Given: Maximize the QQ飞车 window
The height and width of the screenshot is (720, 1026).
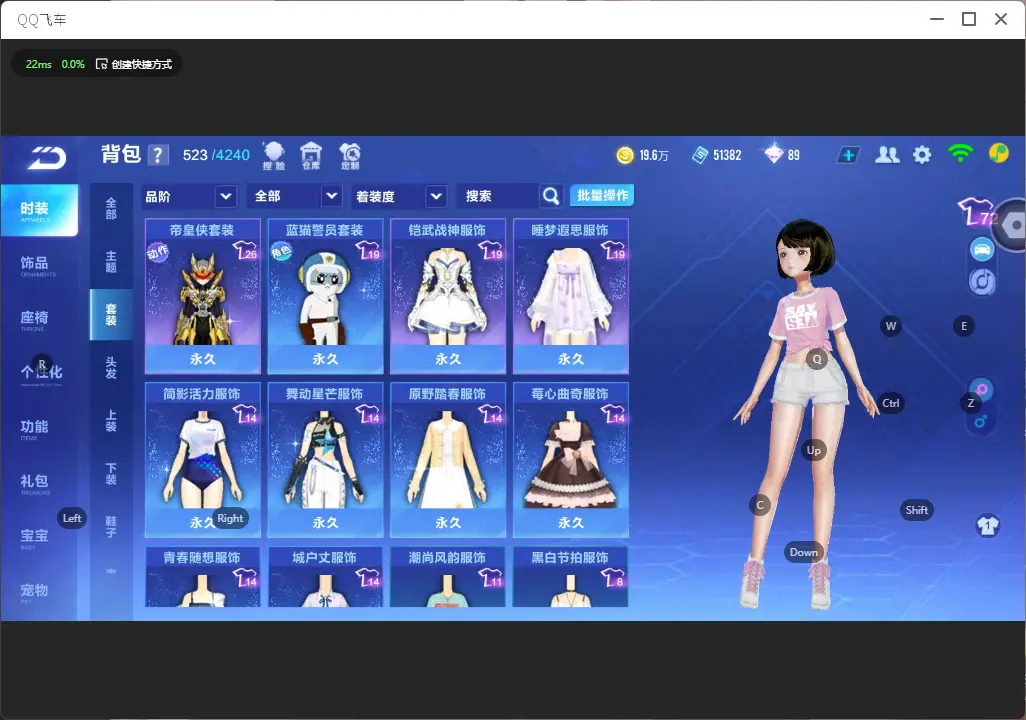Looking at the screenshot, I should 969,19.
